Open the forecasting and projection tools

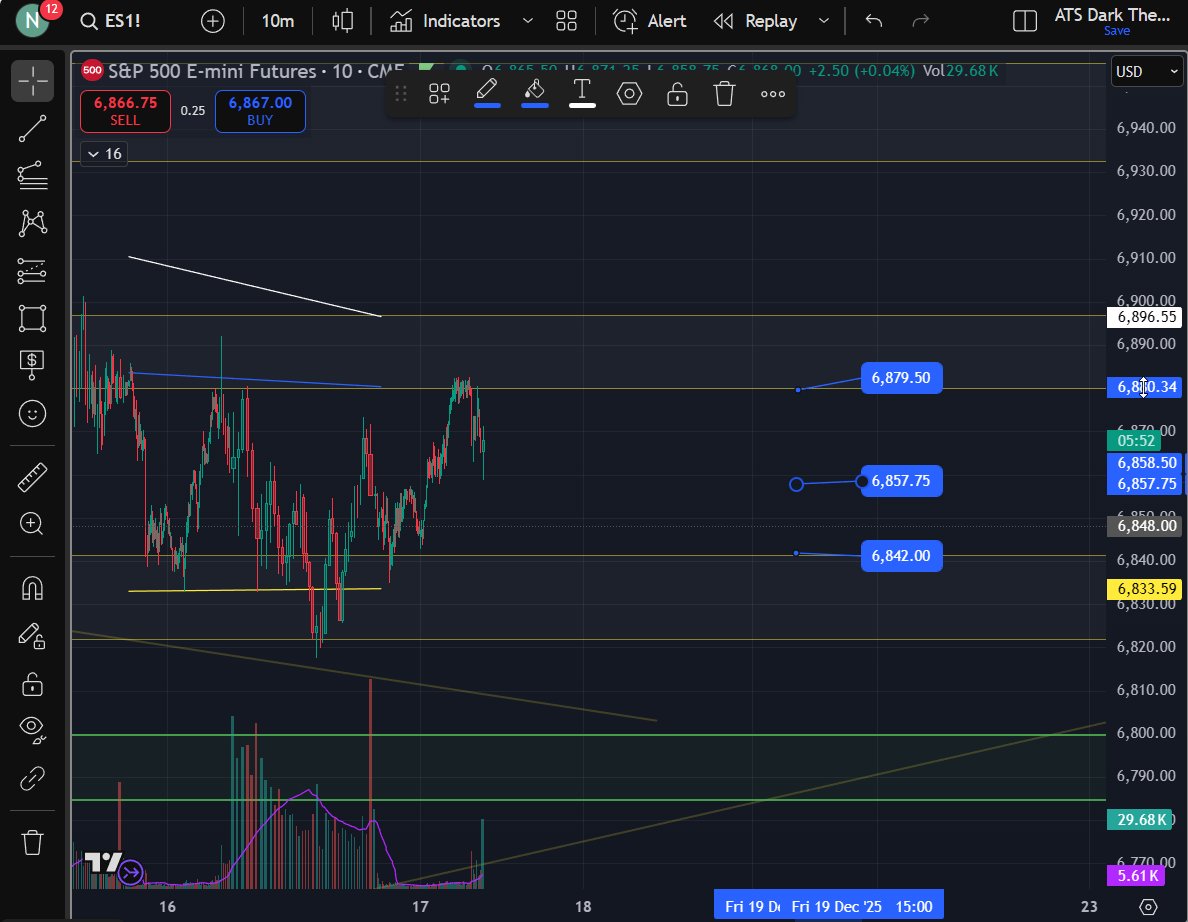click(32, 270)
